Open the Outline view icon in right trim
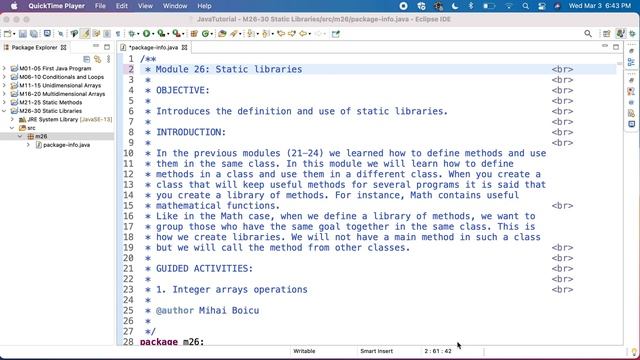640x360 pixels. pos(631,62)
